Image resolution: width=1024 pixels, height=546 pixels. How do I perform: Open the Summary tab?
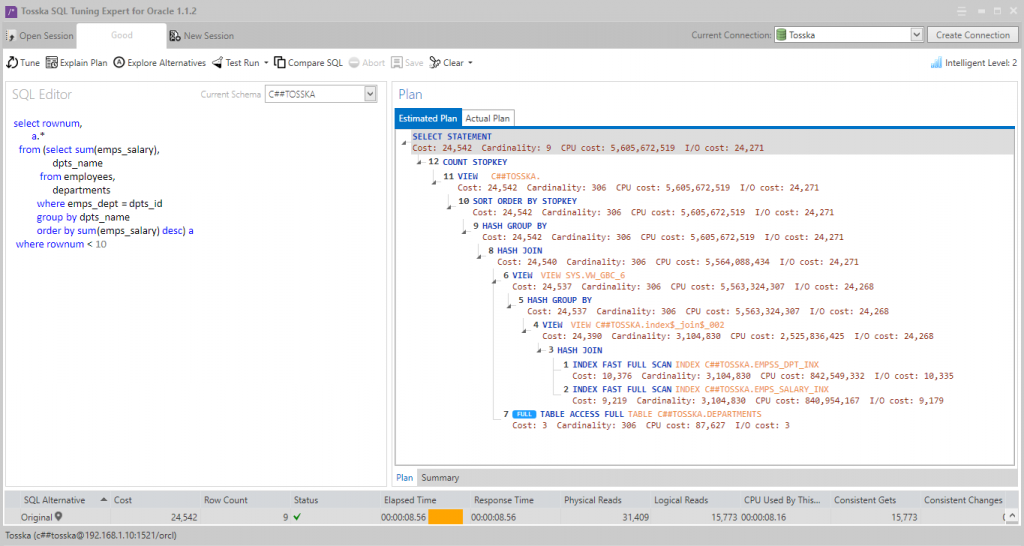pos(440,478)
